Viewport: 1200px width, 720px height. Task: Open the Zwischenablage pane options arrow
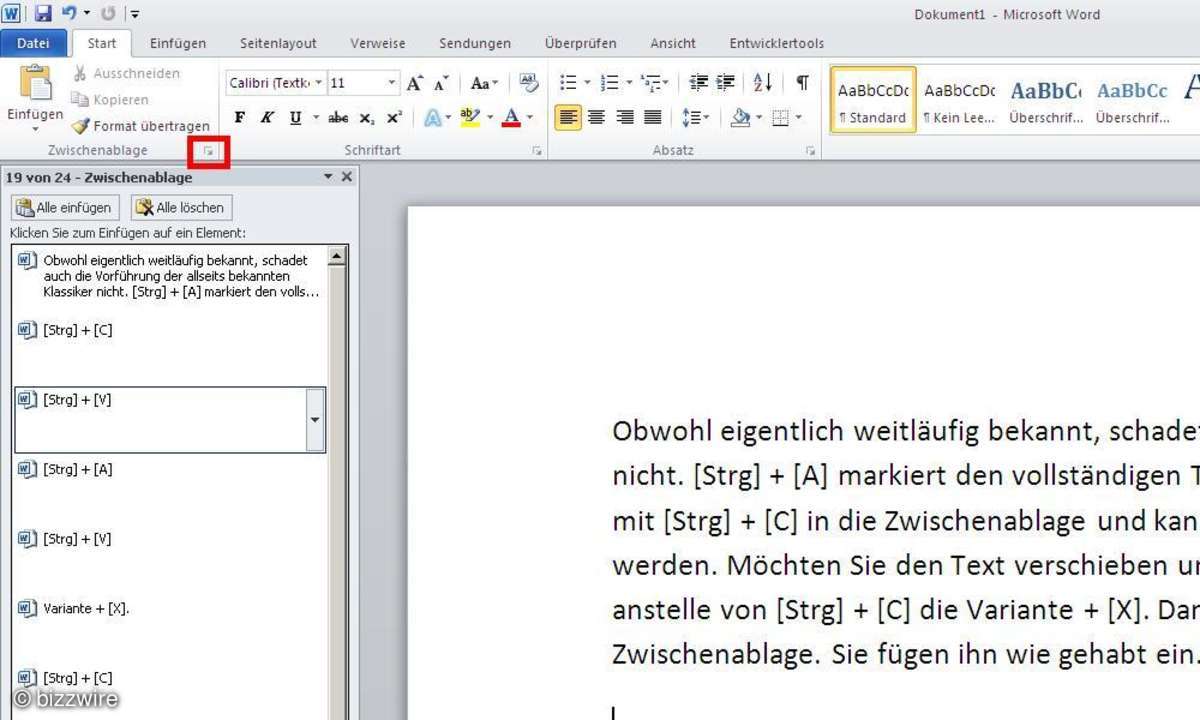328,177
